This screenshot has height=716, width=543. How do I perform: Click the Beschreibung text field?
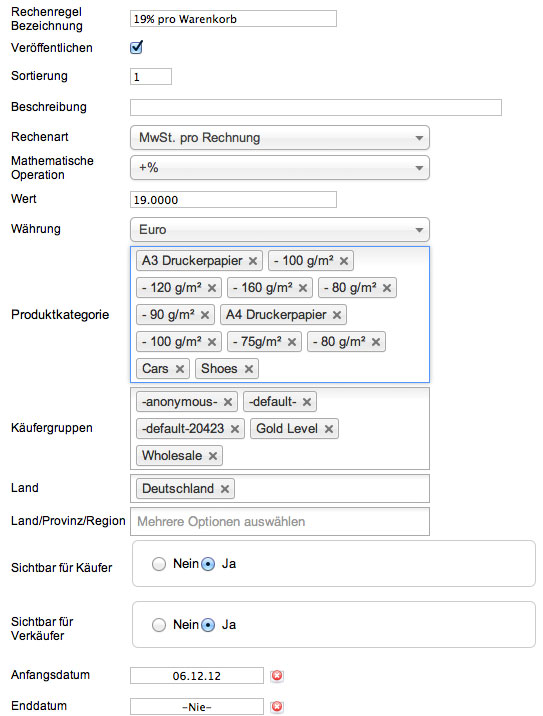[316, 108]
